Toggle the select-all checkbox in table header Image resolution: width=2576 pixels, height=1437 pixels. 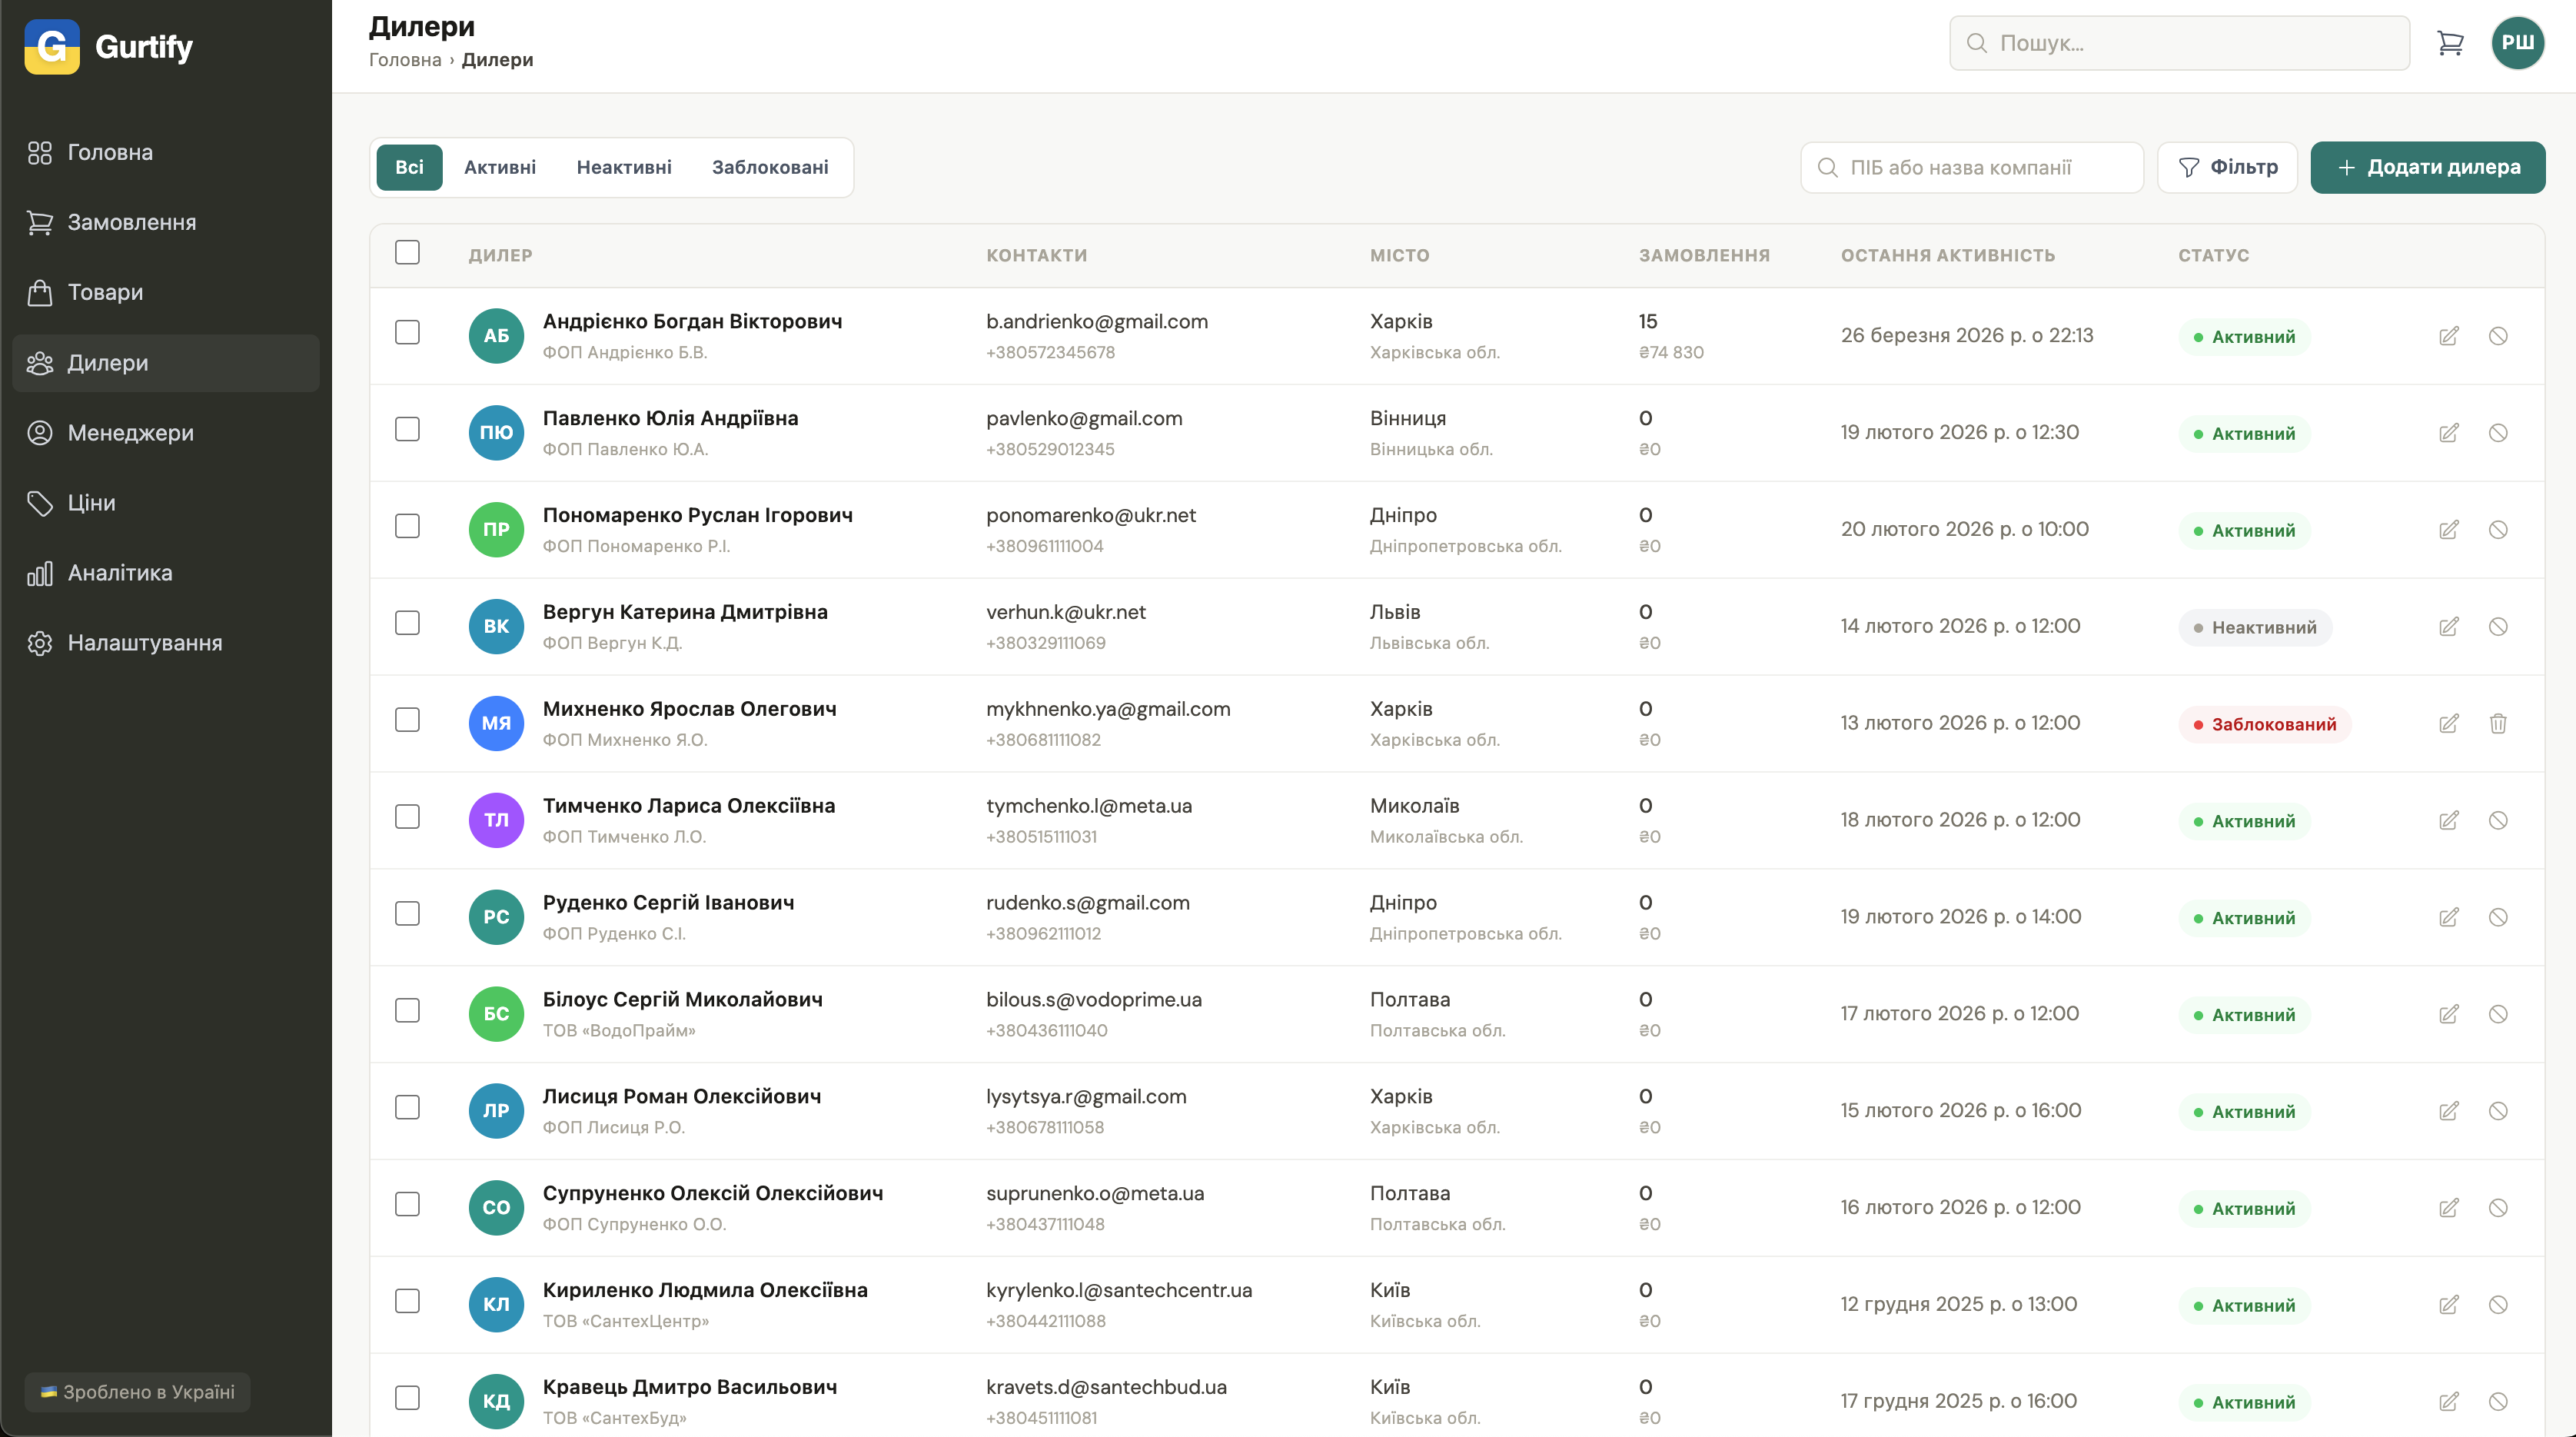click(x=407, y=252)
